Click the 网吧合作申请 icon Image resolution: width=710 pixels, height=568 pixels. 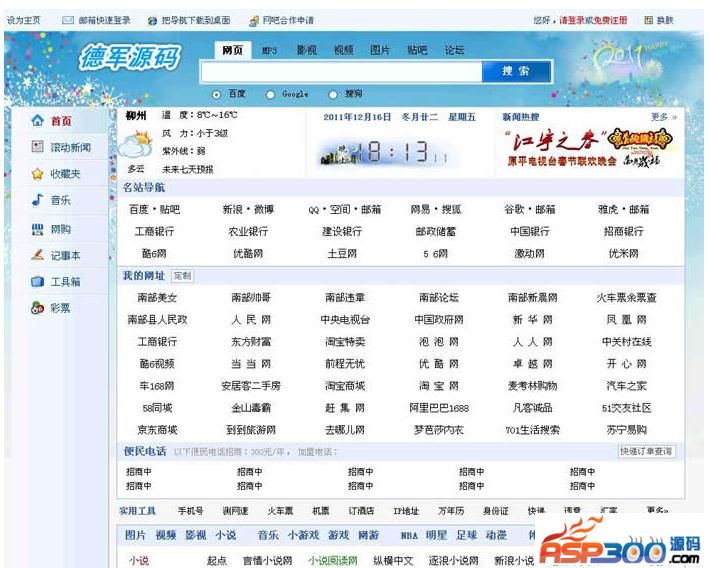254,20
